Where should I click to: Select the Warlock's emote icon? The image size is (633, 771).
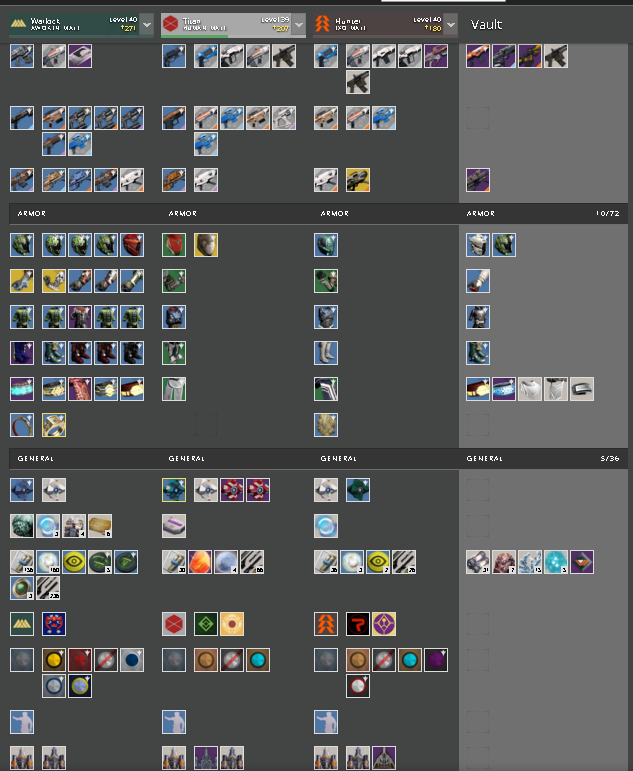click(x=22, y=722)
